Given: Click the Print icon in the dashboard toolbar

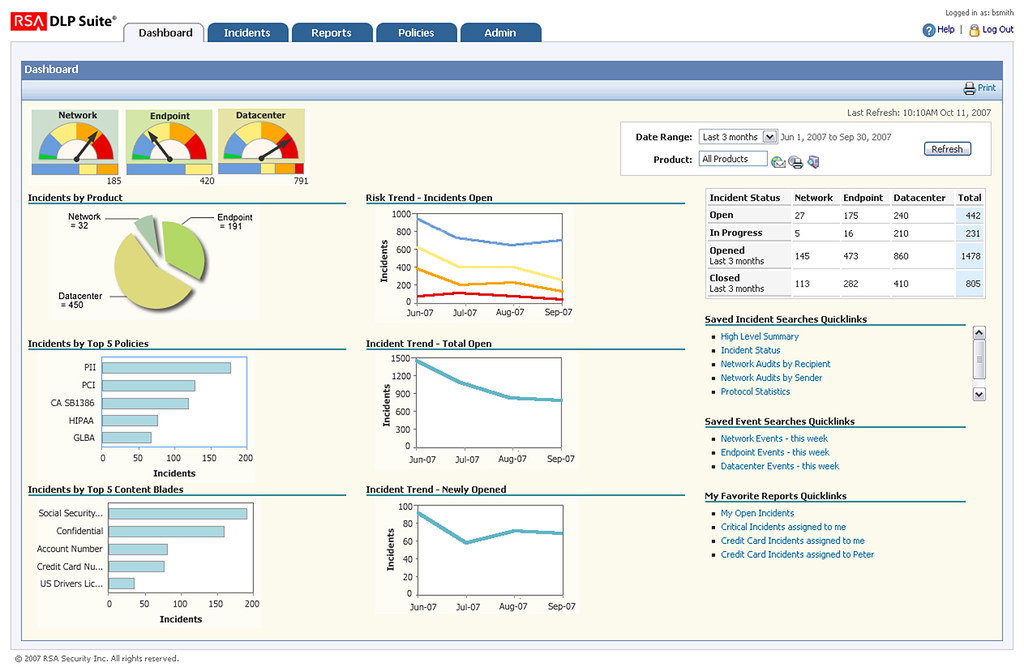Looking at the screenshot, I should coord(969,88).
